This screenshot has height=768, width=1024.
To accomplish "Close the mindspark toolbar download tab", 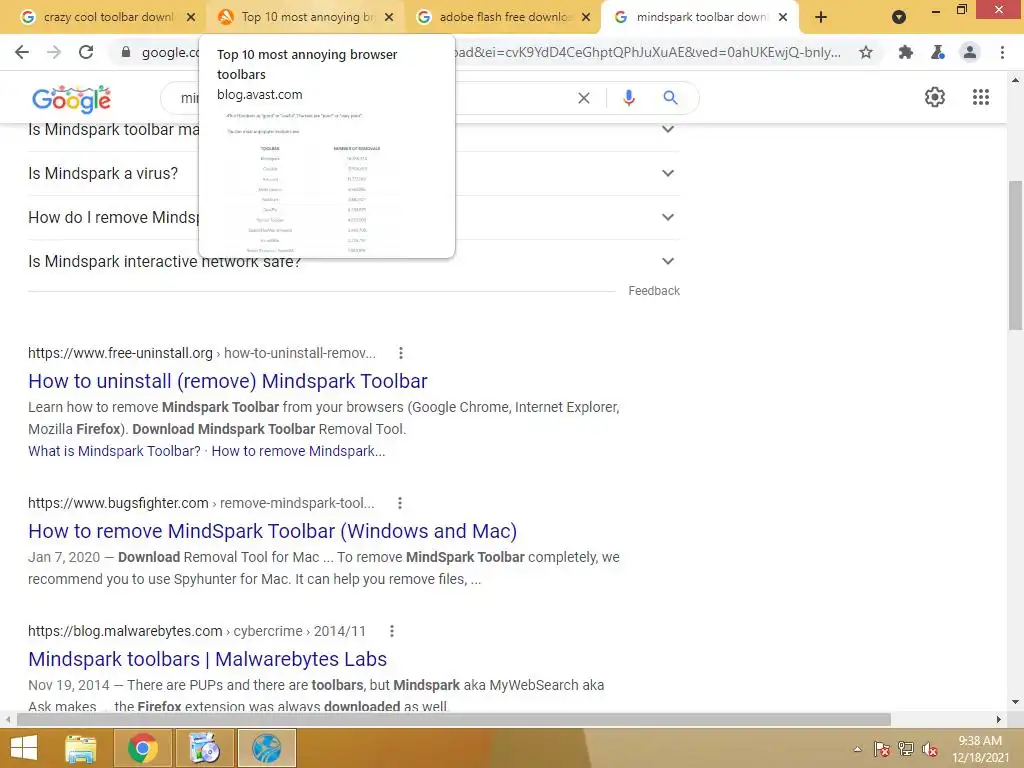I will pos(783,17).
